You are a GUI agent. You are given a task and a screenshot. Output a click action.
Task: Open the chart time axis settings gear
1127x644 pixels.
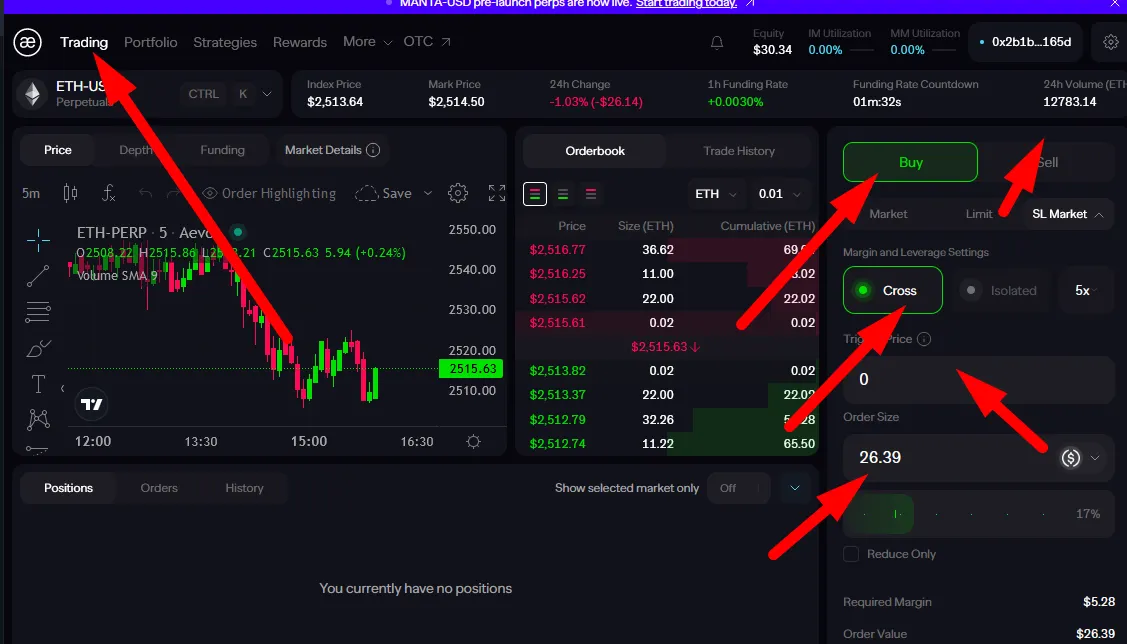(473, 441)
